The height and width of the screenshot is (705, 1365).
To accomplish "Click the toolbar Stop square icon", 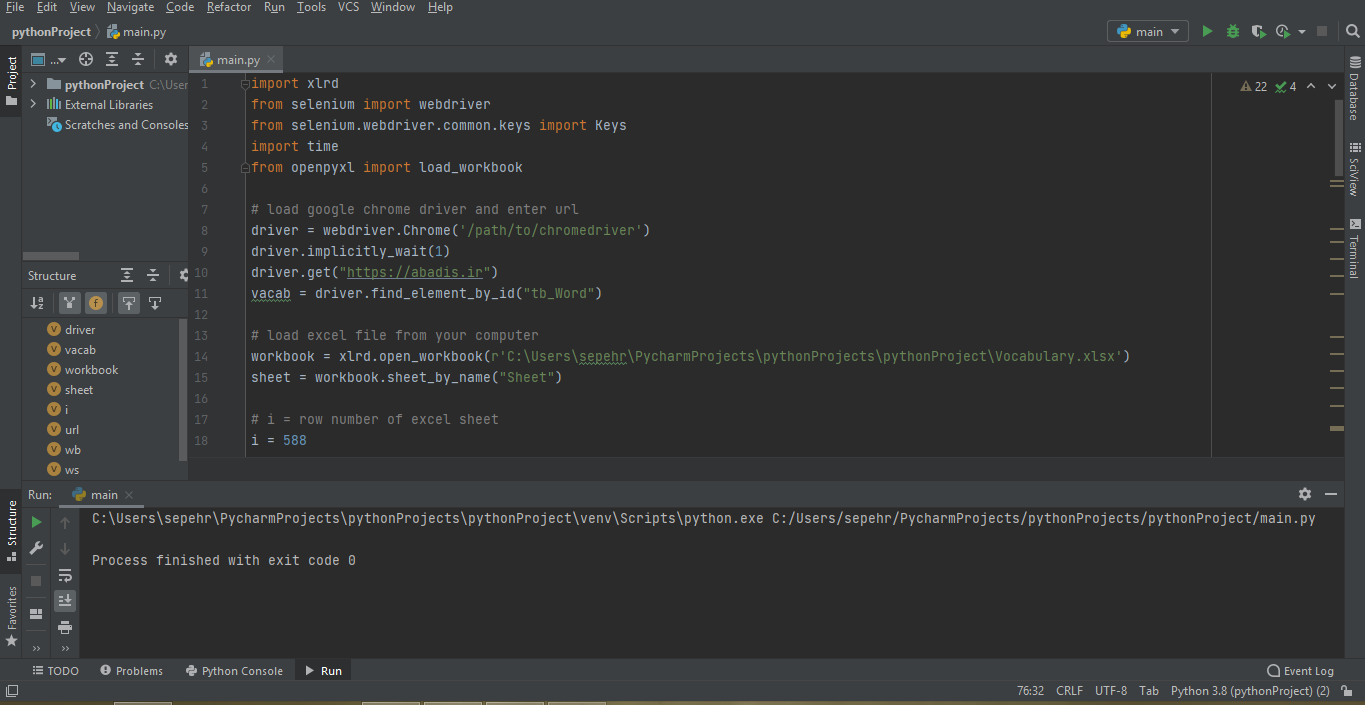I will [1322, 32].
